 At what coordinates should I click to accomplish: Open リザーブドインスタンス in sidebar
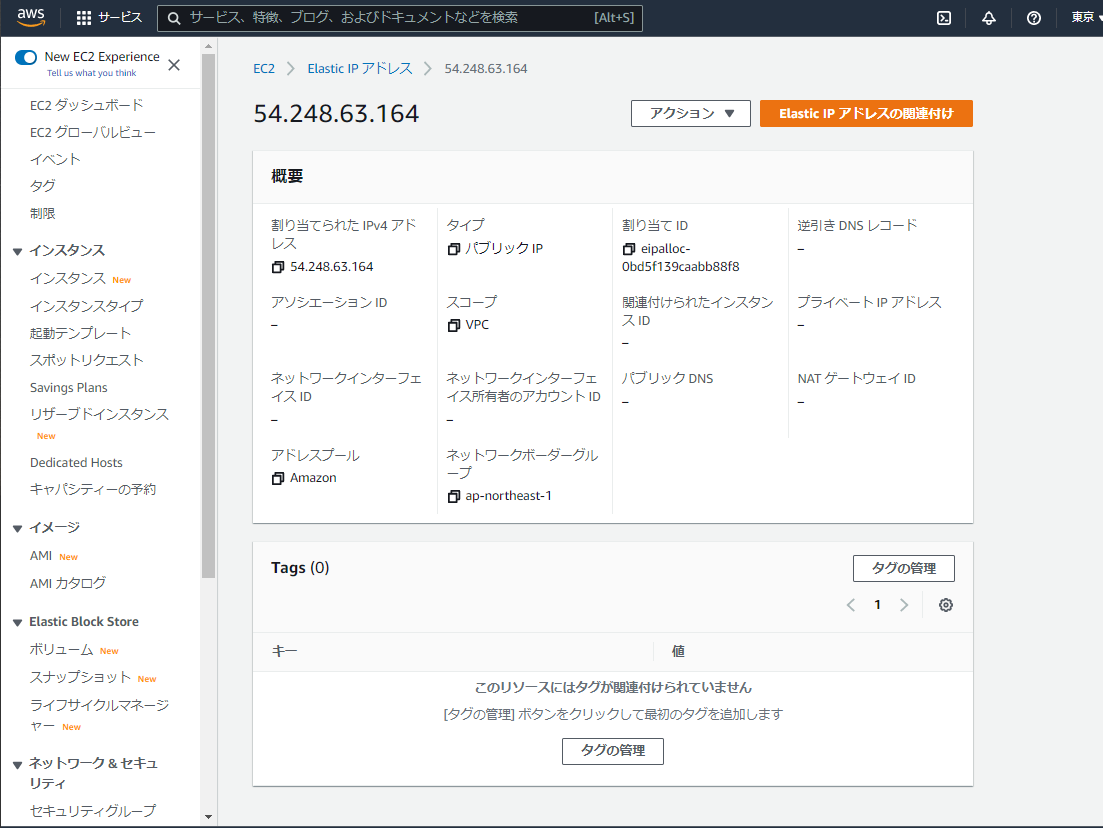point(99,414)
